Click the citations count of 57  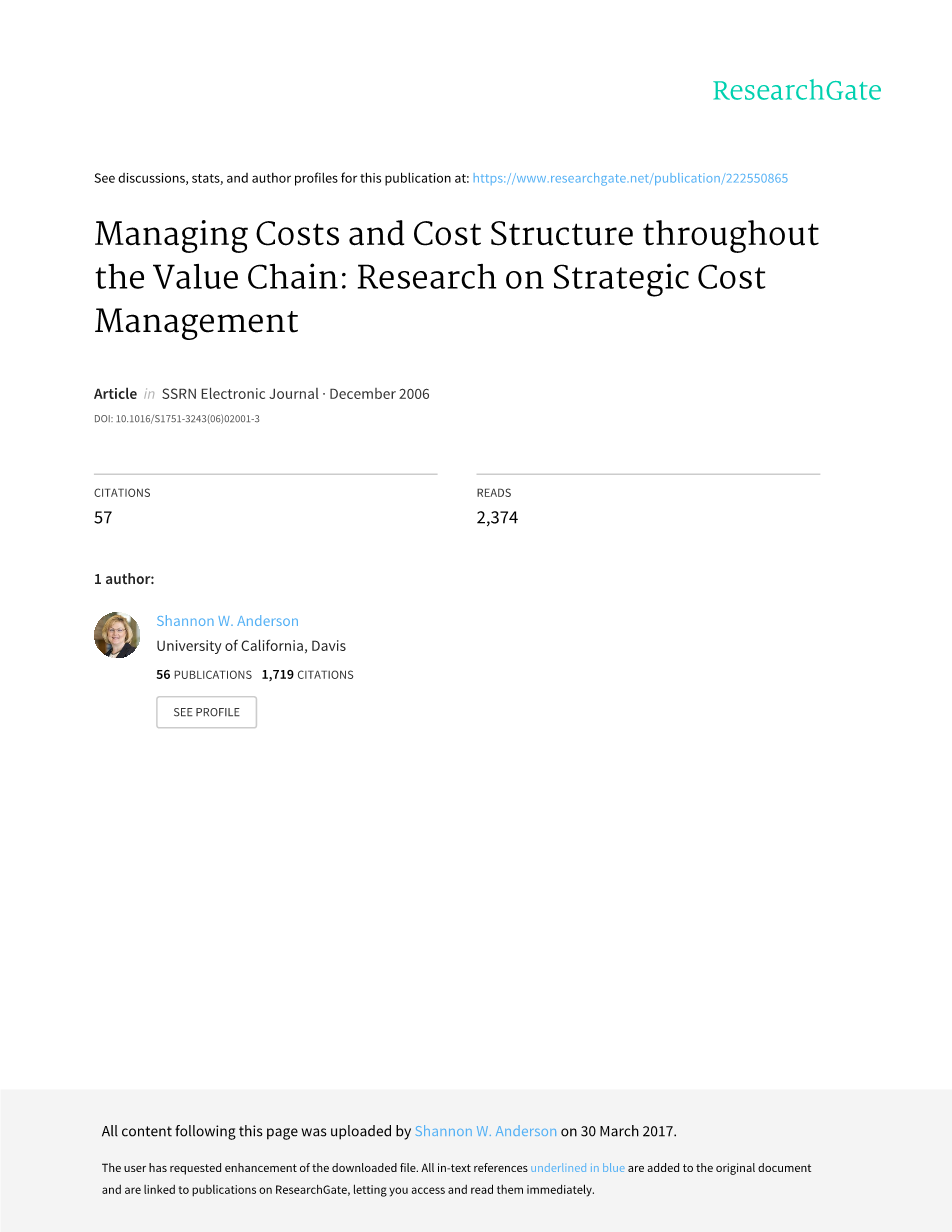(103, 518)
